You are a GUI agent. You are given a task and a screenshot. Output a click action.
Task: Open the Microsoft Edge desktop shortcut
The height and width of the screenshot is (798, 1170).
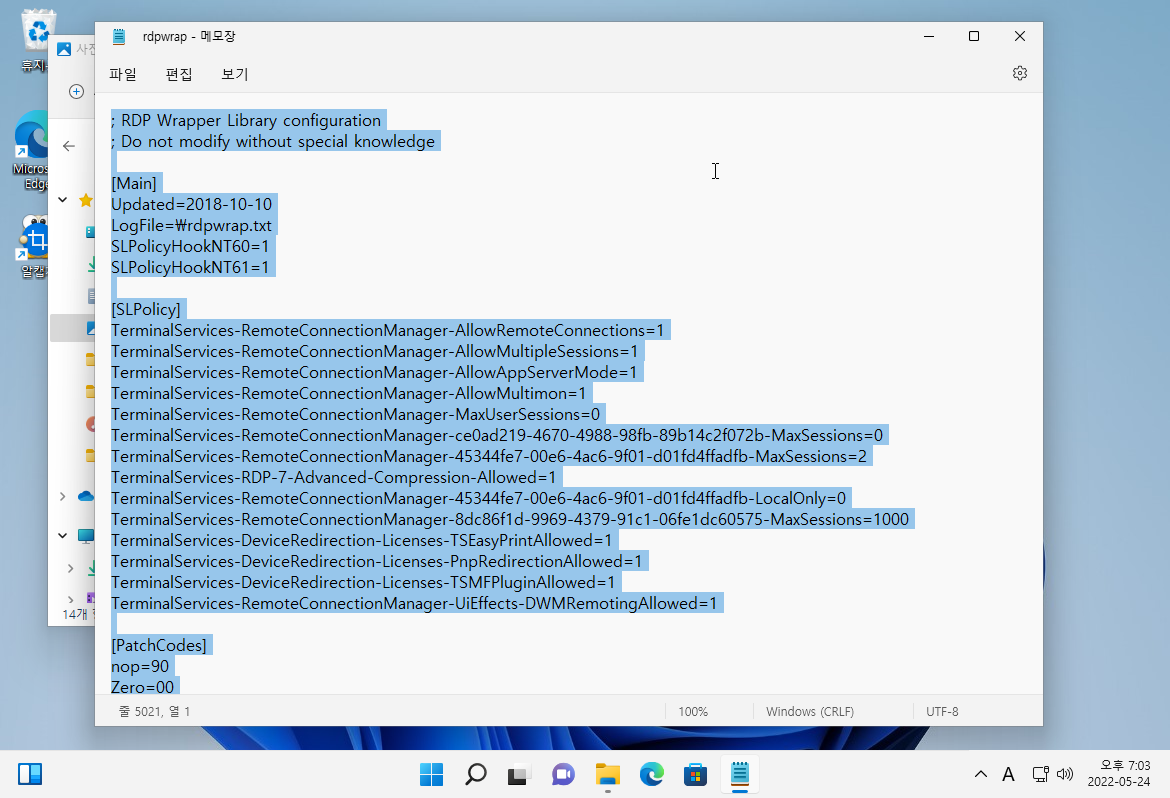[x=31, y=149]
